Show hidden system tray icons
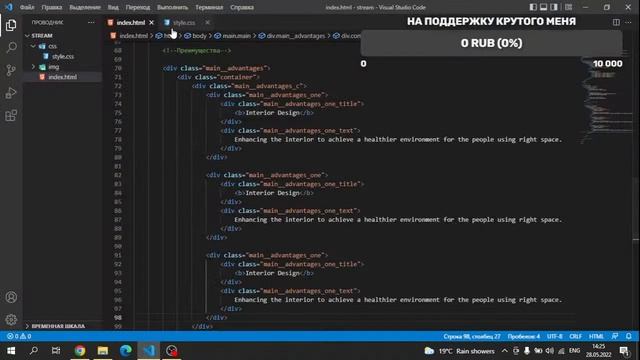The height and width of the screenshot is (360, 640). pos(504,351)
